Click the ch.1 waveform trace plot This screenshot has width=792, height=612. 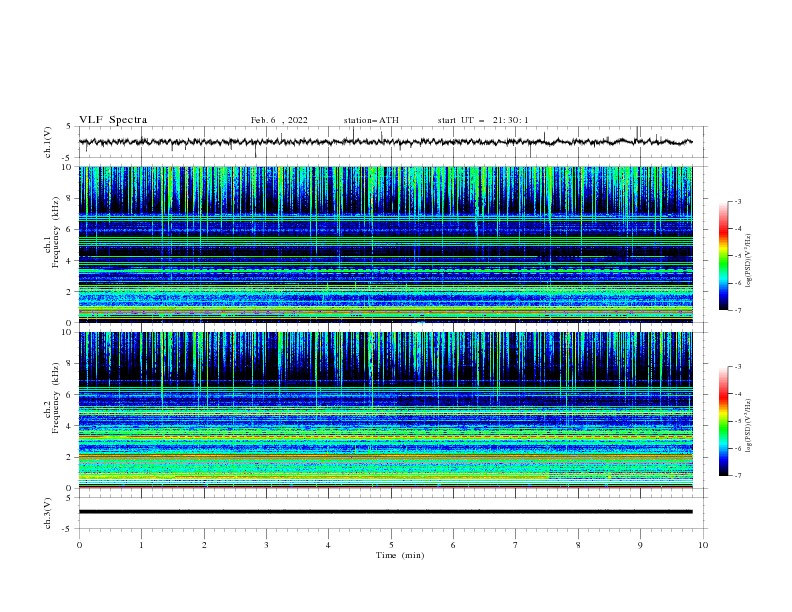coord(385,142)
